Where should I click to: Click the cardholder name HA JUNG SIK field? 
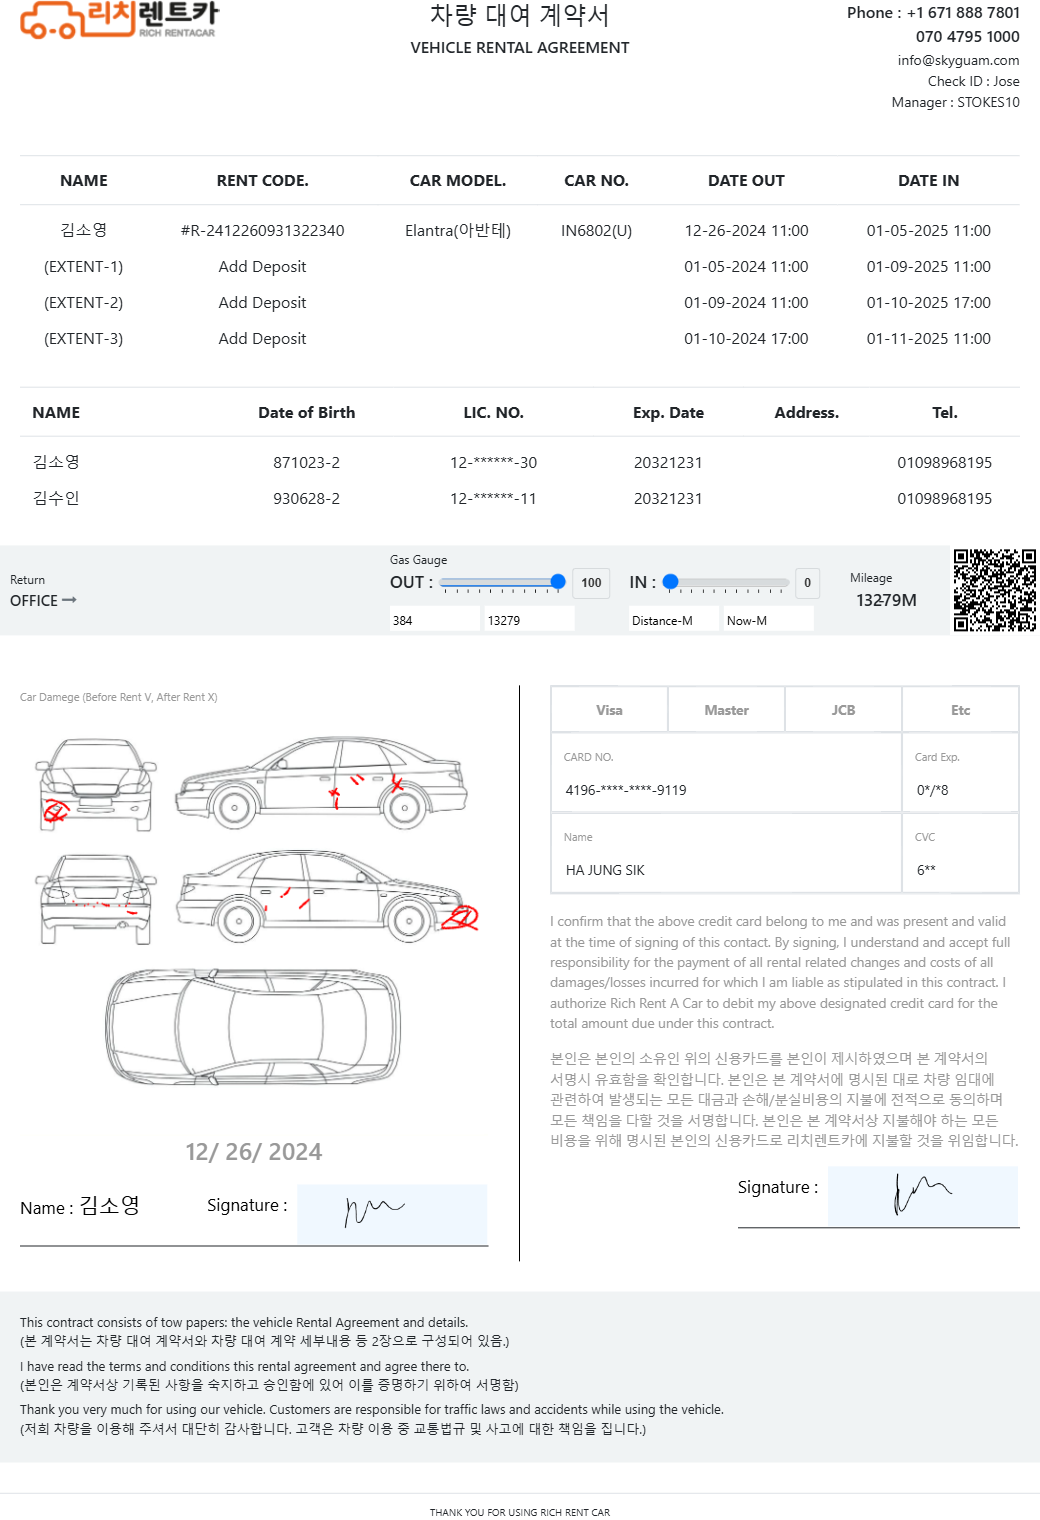click(x=726, y=853)
